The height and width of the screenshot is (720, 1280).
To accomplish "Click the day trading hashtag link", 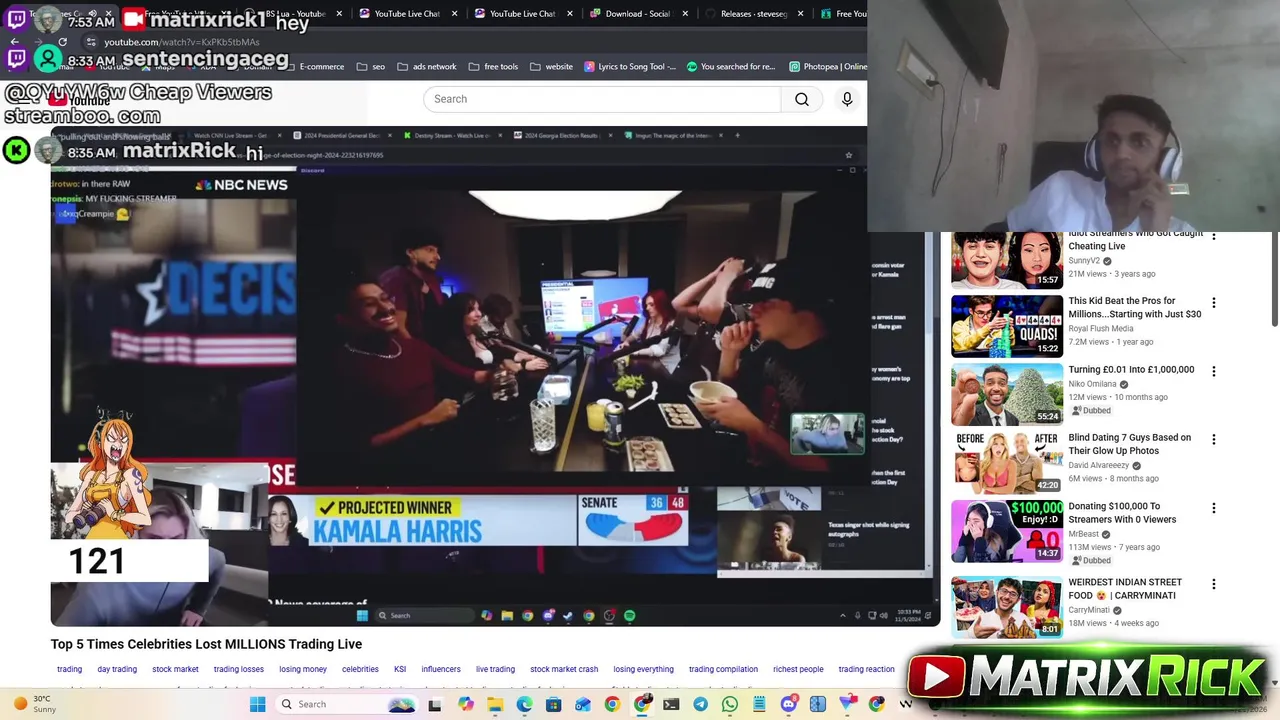I will point(117,669).
